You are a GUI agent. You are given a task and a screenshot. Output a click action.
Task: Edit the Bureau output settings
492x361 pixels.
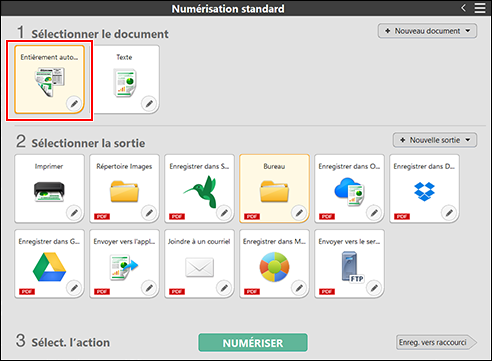pos(299,212)
